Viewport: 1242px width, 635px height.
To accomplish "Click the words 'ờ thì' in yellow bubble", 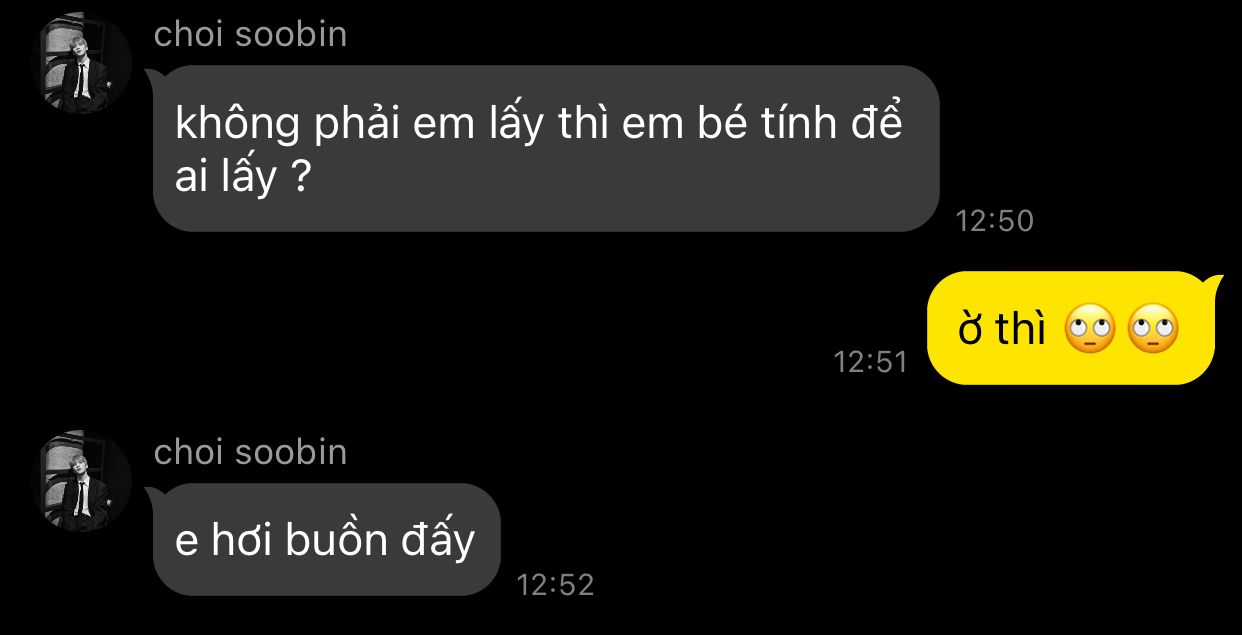I will [1002, 330].
